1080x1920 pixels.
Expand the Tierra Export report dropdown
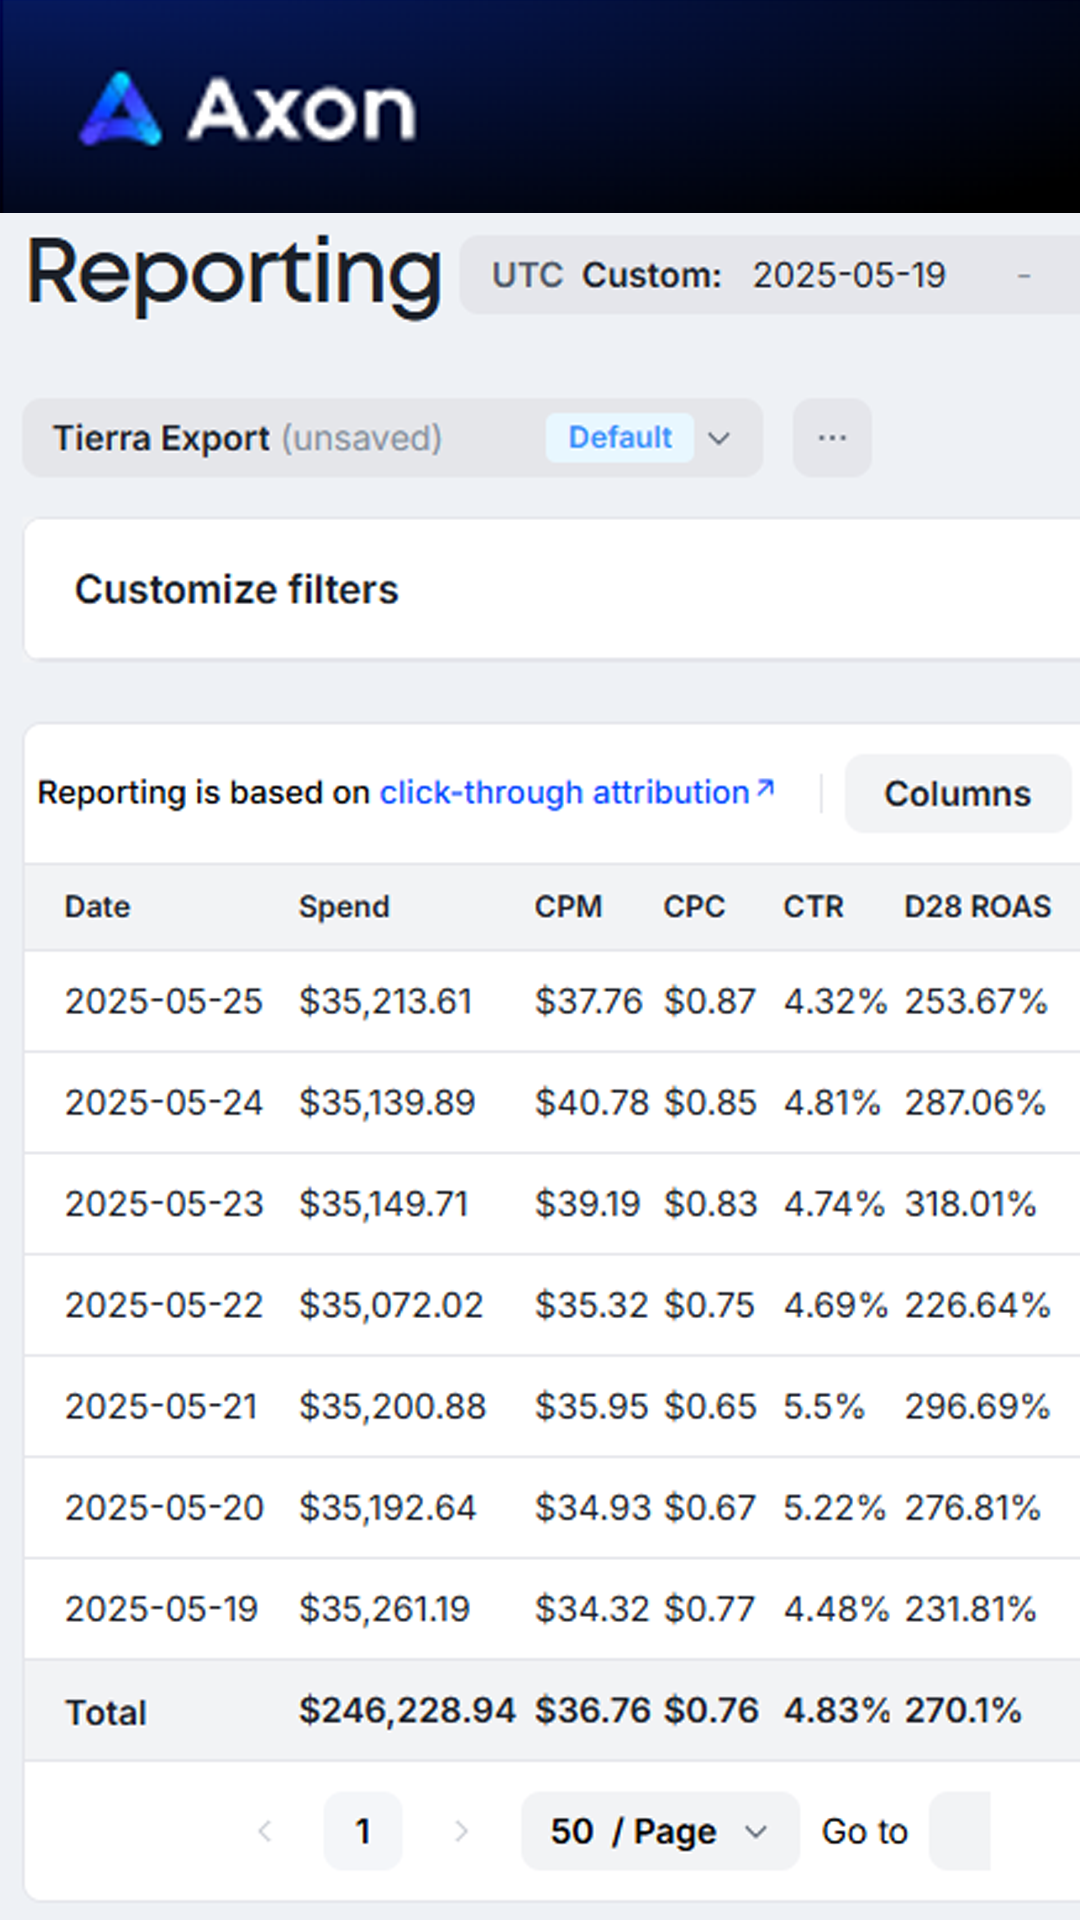[719, 438]
